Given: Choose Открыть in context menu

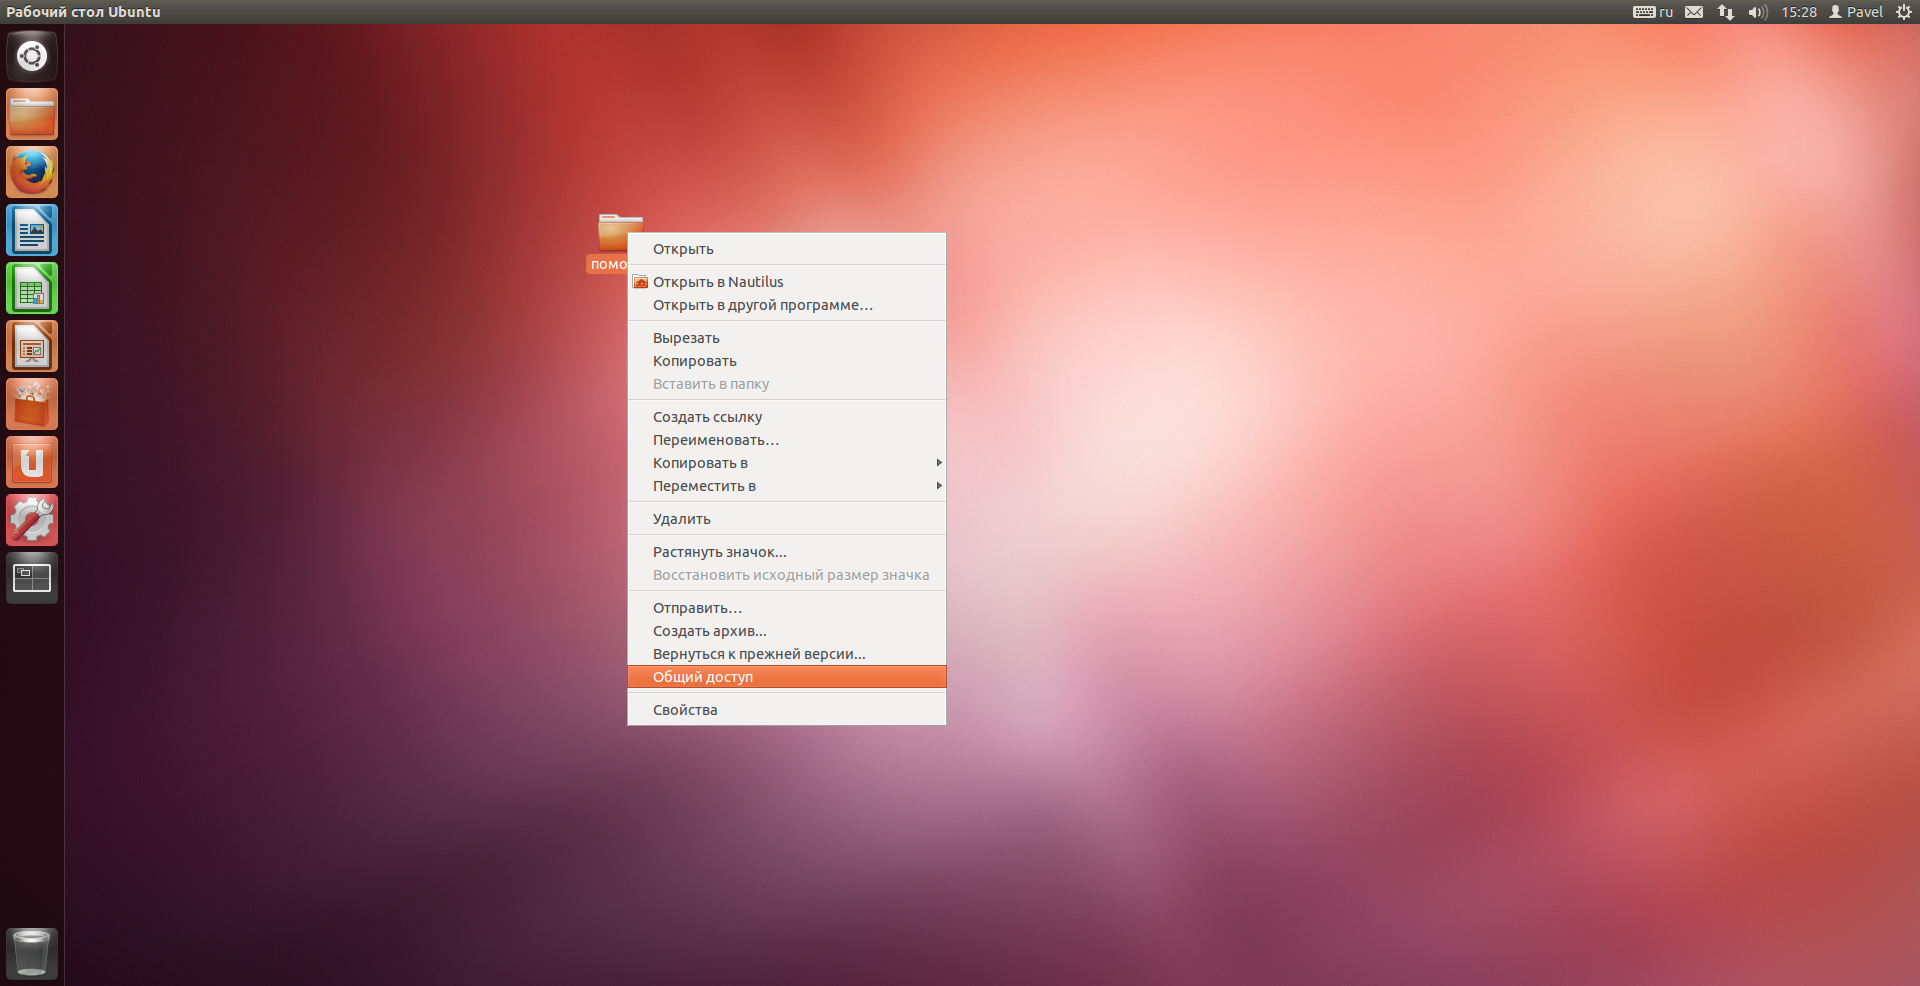Looking at the screenshot, I should coord(787,249).
